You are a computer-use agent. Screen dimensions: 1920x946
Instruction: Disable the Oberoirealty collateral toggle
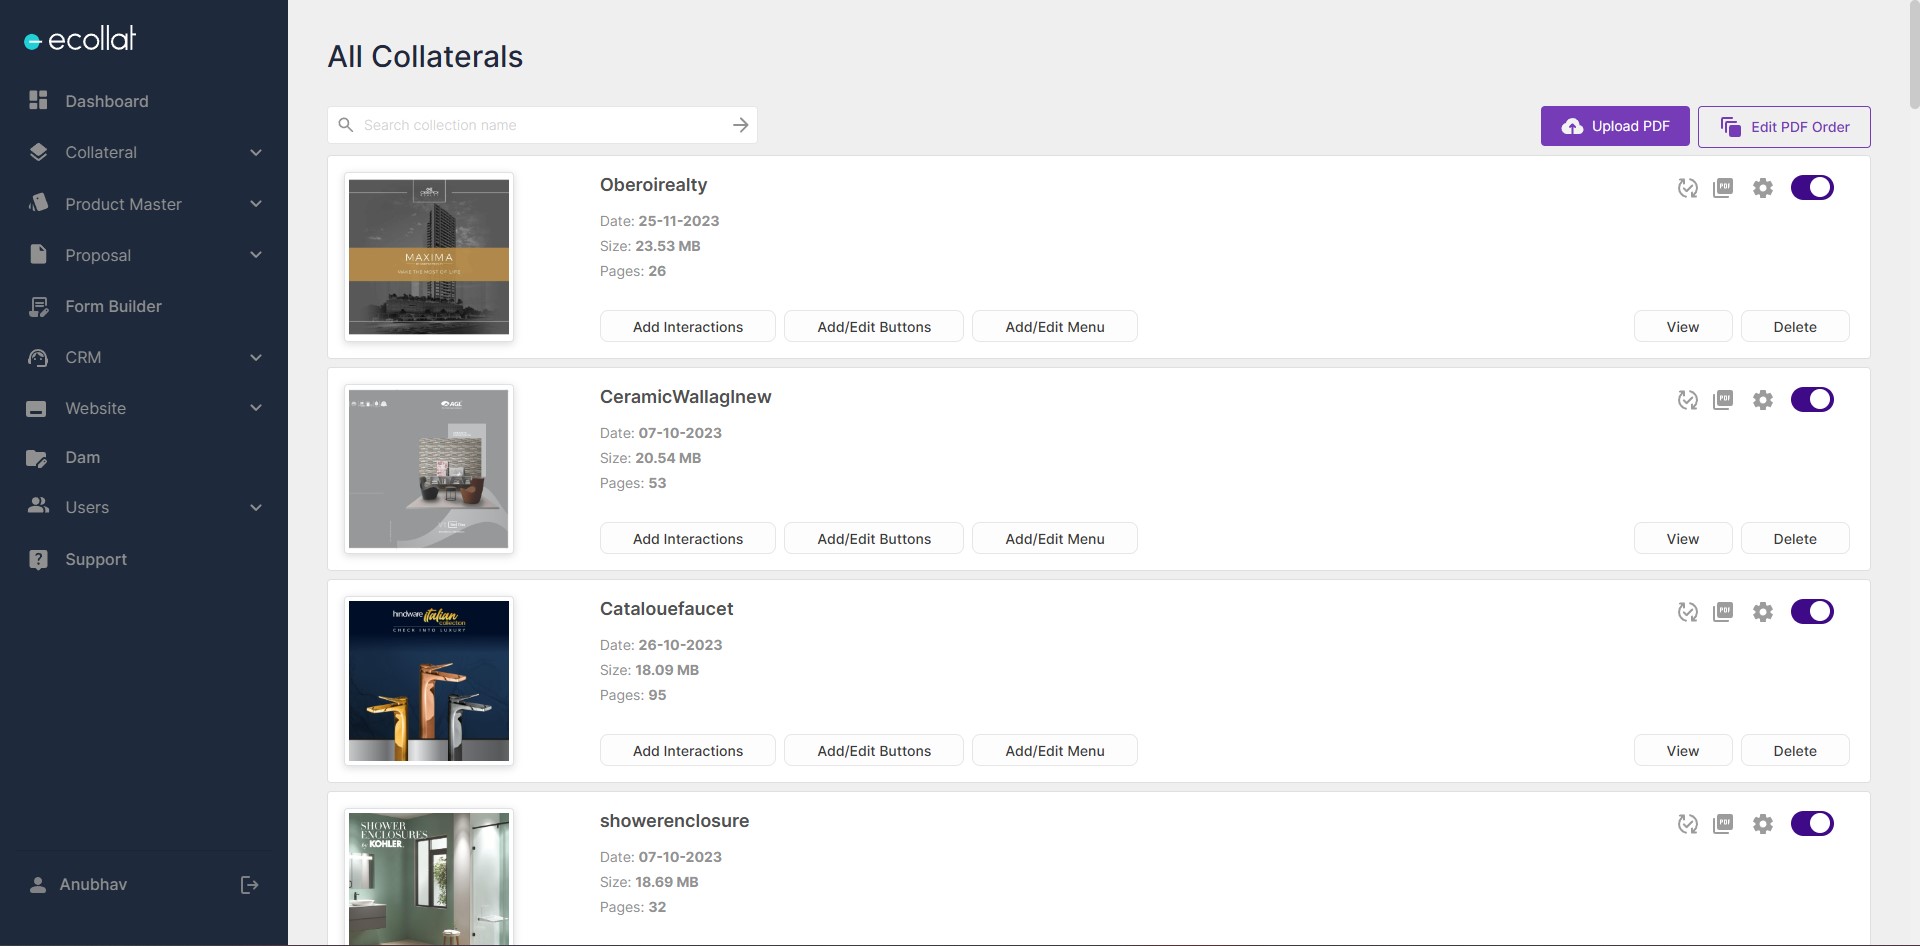tap(1811, 188)
